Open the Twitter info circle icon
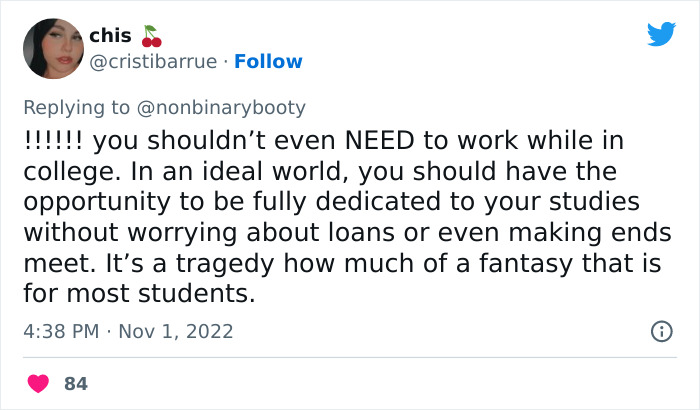The height and width of the screenshot is (410, 700). pyautogui.click(x=661, y=331)
